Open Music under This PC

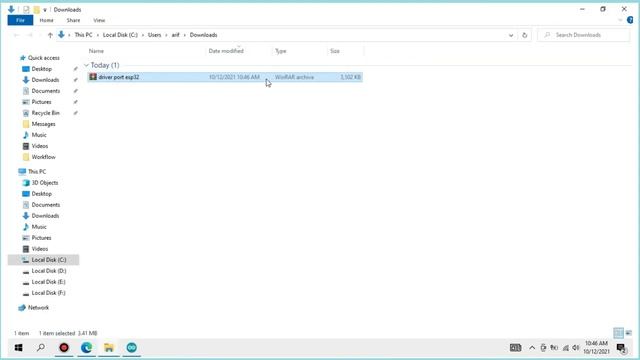(39, 227)
